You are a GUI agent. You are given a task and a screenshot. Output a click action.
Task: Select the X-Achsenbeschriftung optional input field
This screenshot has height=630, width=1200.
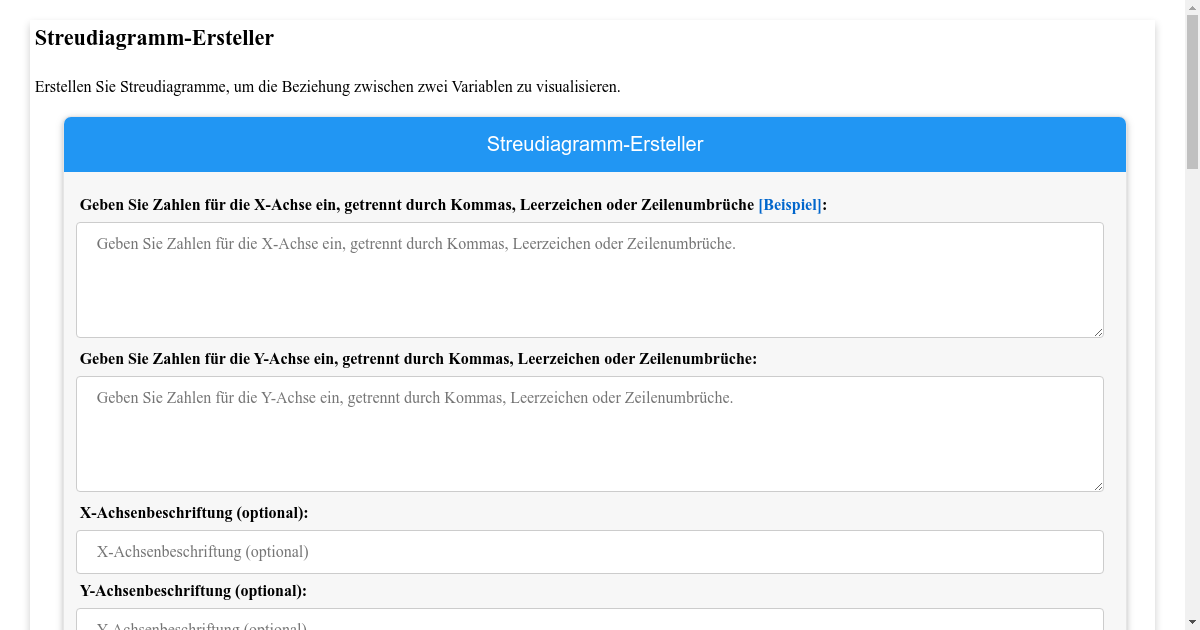pos(589,551)
